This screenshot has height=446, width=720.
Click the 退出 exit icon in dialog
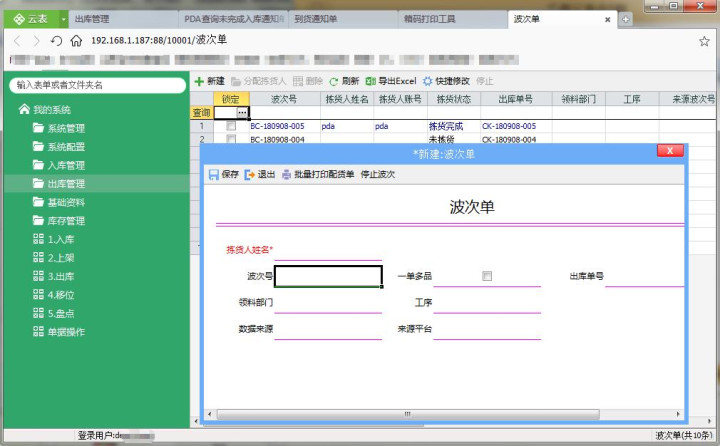(249, 175)
